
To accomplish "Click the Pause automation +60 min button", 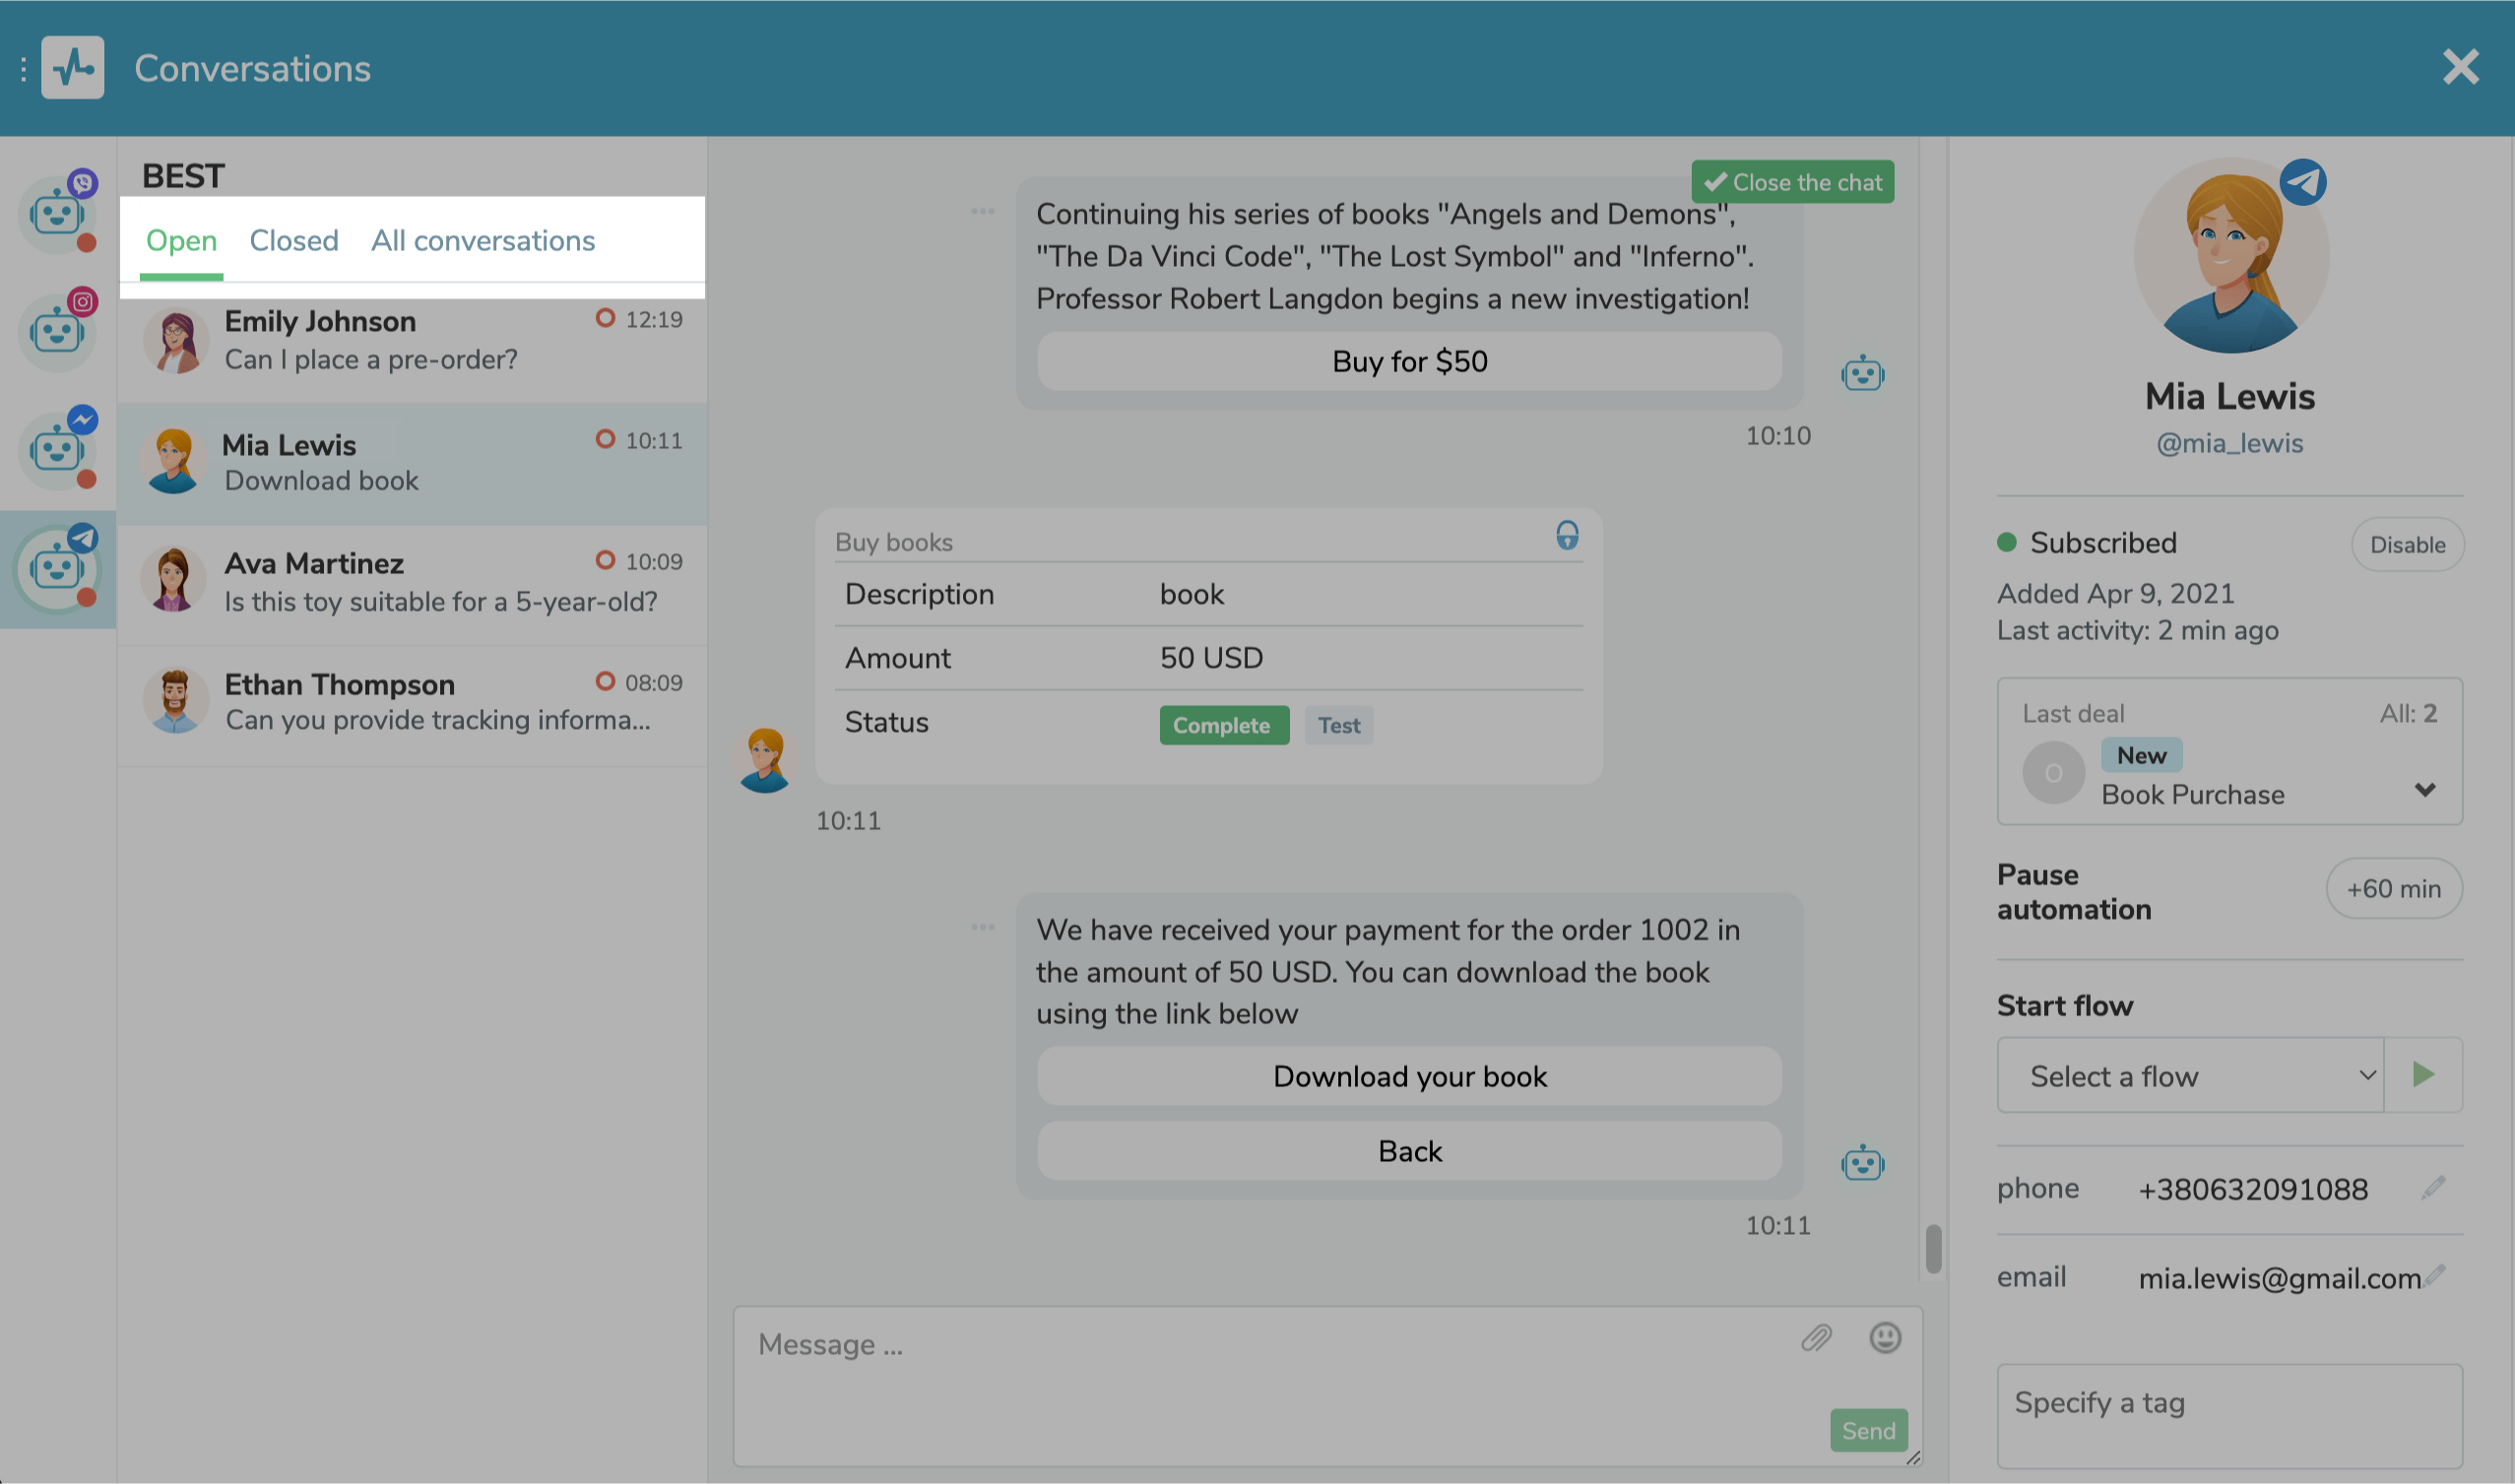I will [2393, 888].
